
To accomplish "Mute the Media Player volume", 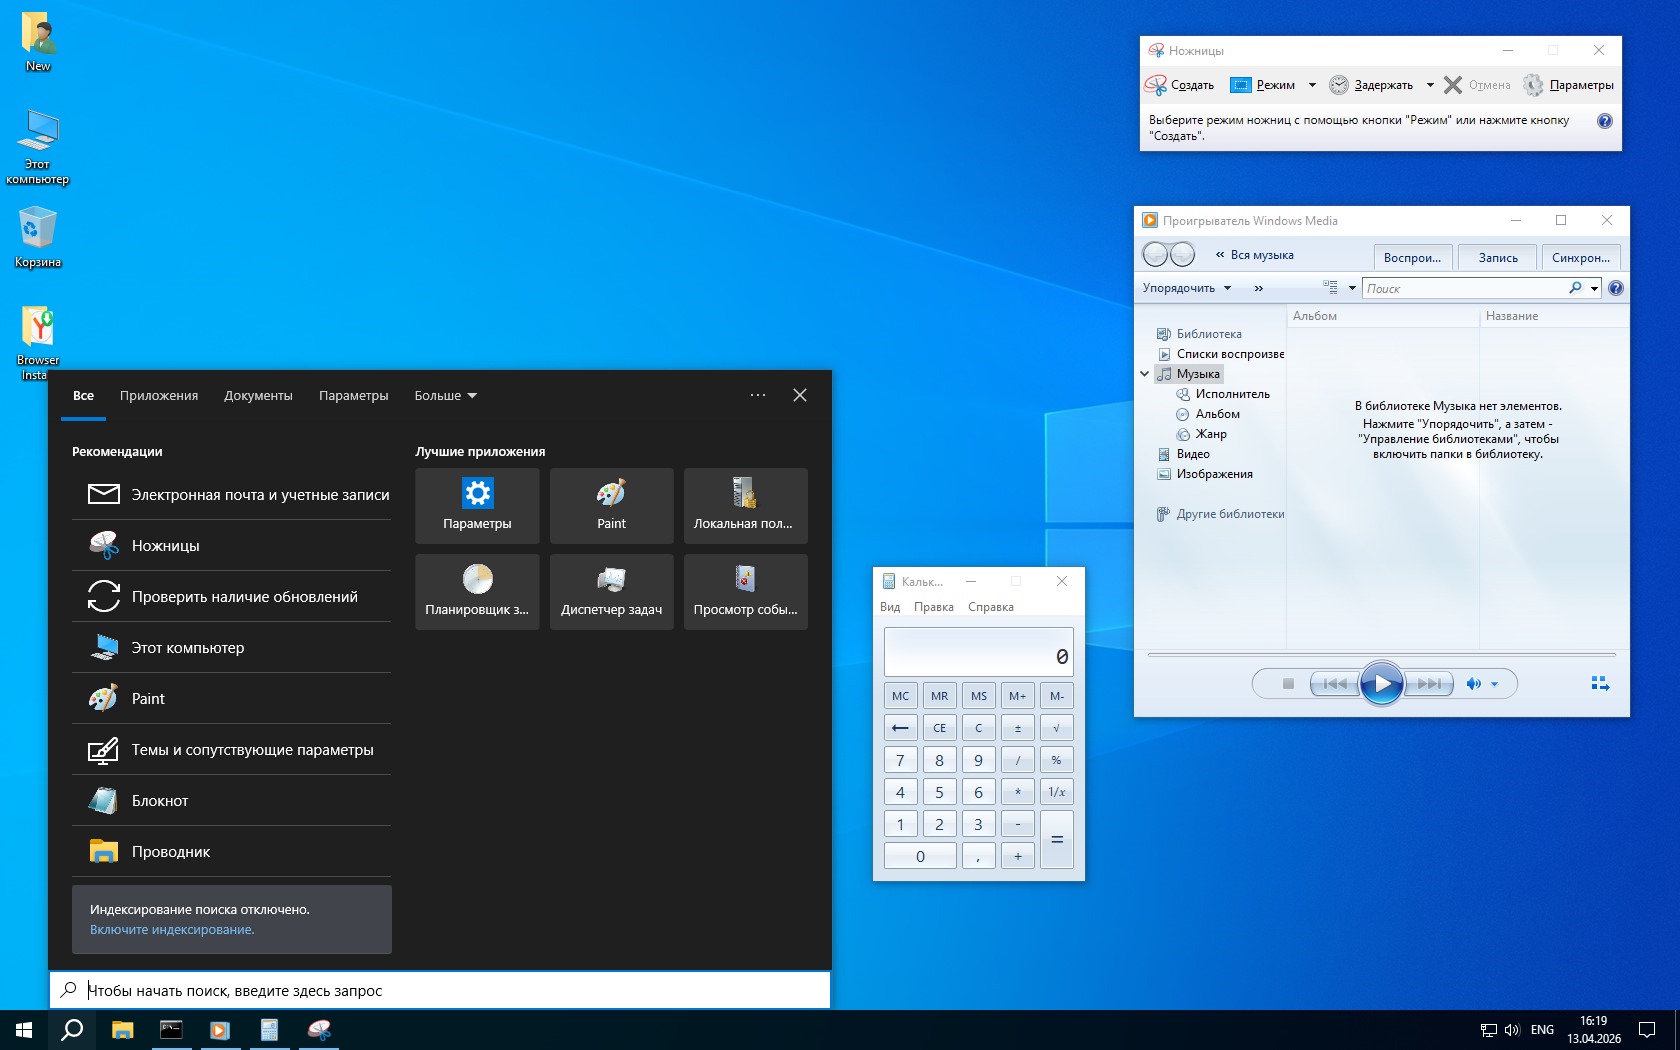I will point(1473,684).
